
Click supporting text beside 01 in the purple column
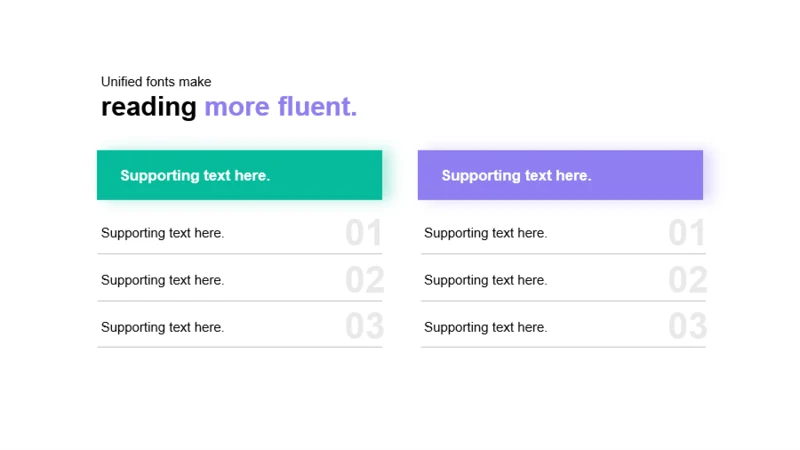(x=485, y=233)
